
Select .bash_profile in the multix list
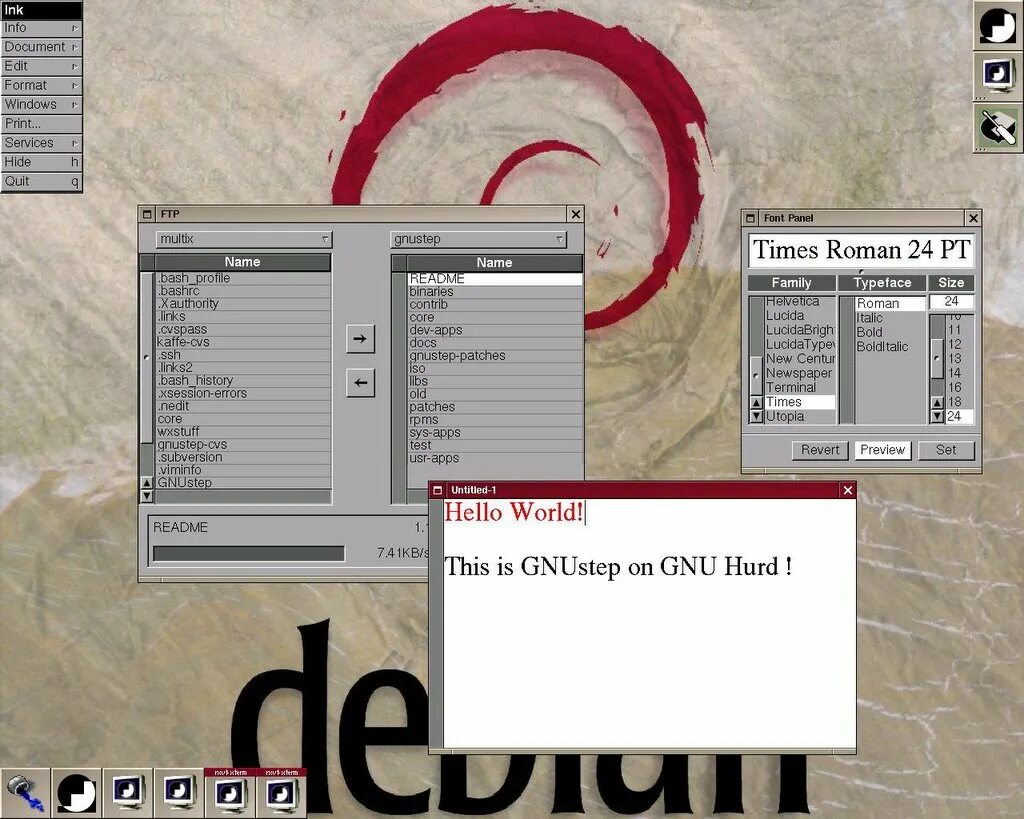[x=243, y=278]
